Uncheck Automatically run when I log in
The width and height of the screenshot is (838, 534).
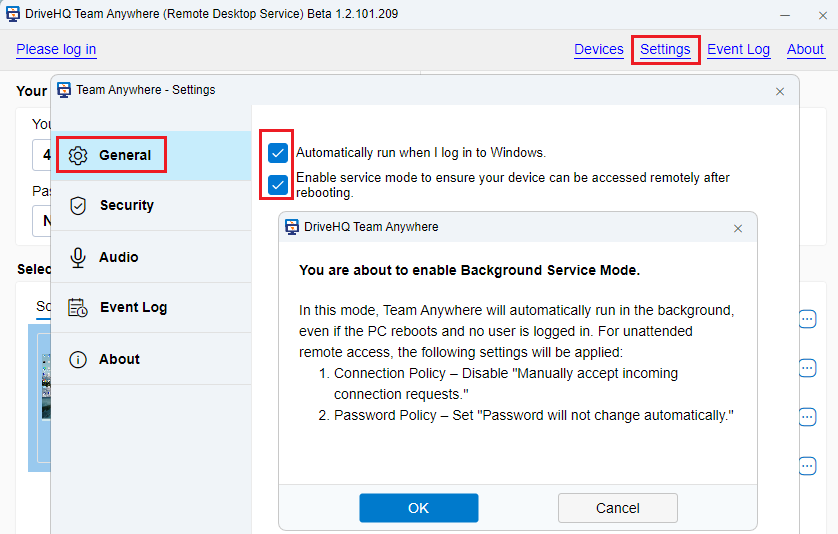278,153
